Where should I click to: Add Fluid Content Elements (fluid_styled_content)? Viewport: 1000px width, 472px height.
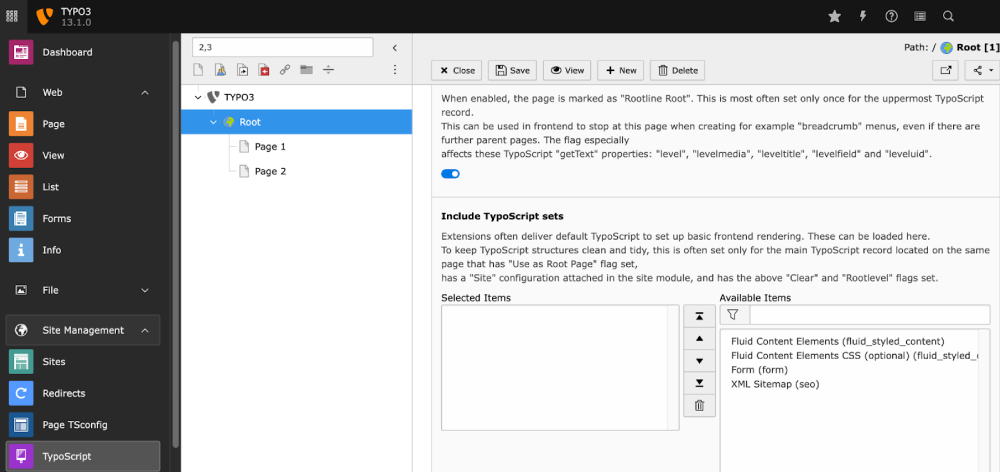pos(837,341)
